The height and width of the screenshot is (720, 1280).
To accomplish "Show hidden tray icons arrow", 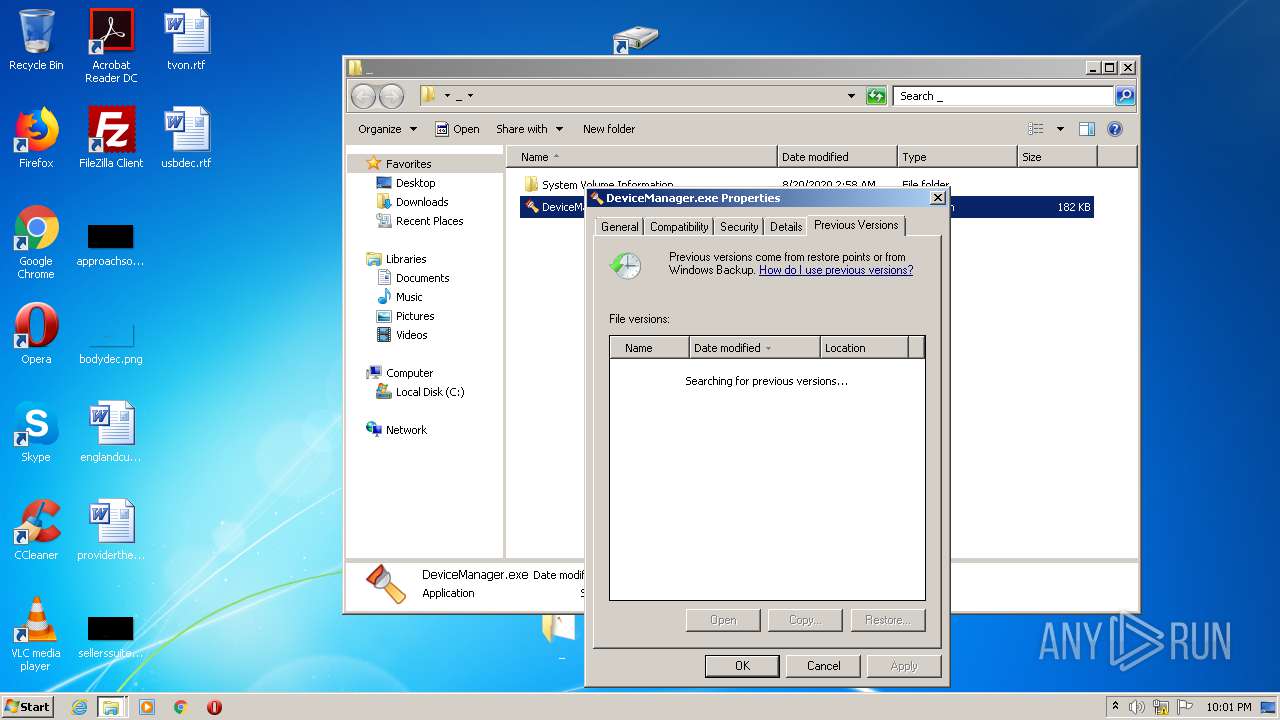I will (x=1115, y=707).
